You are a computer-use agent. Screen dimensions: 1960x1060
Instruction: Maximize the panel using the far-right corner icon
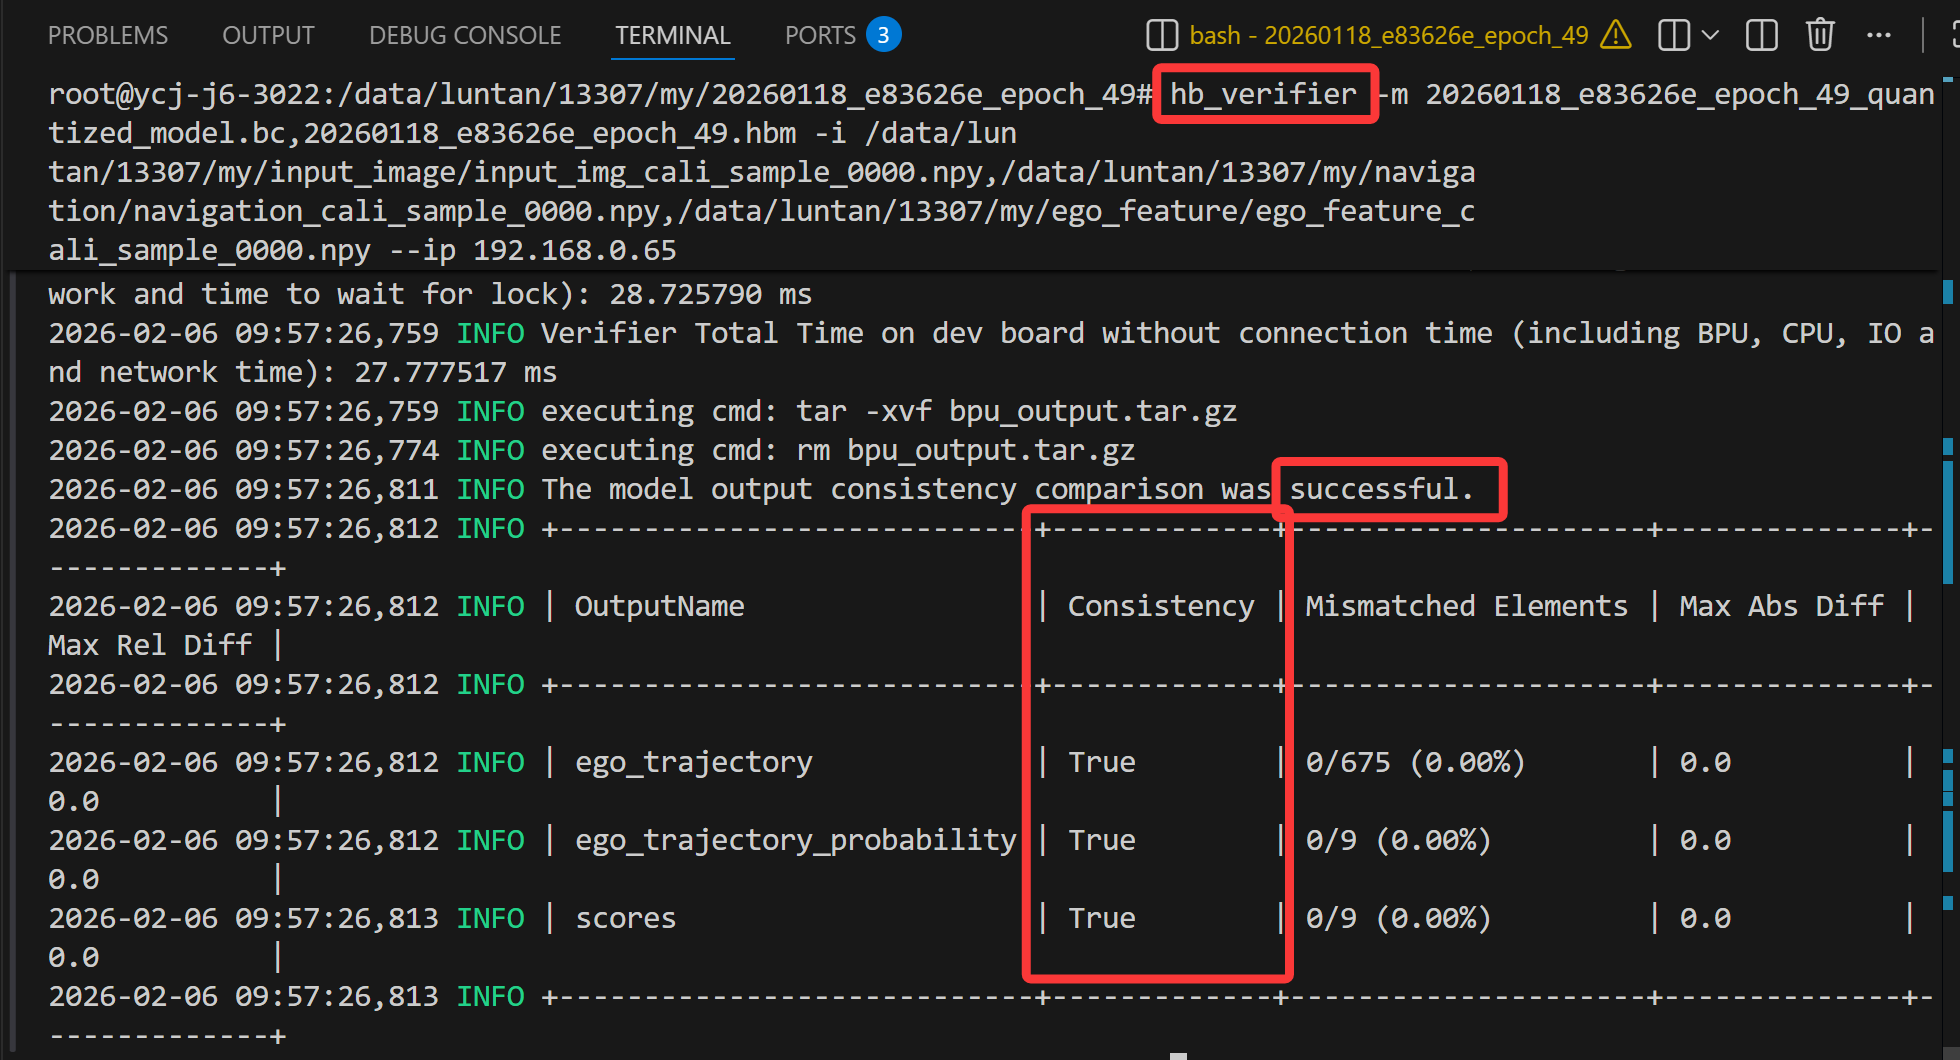point(1953,36)
